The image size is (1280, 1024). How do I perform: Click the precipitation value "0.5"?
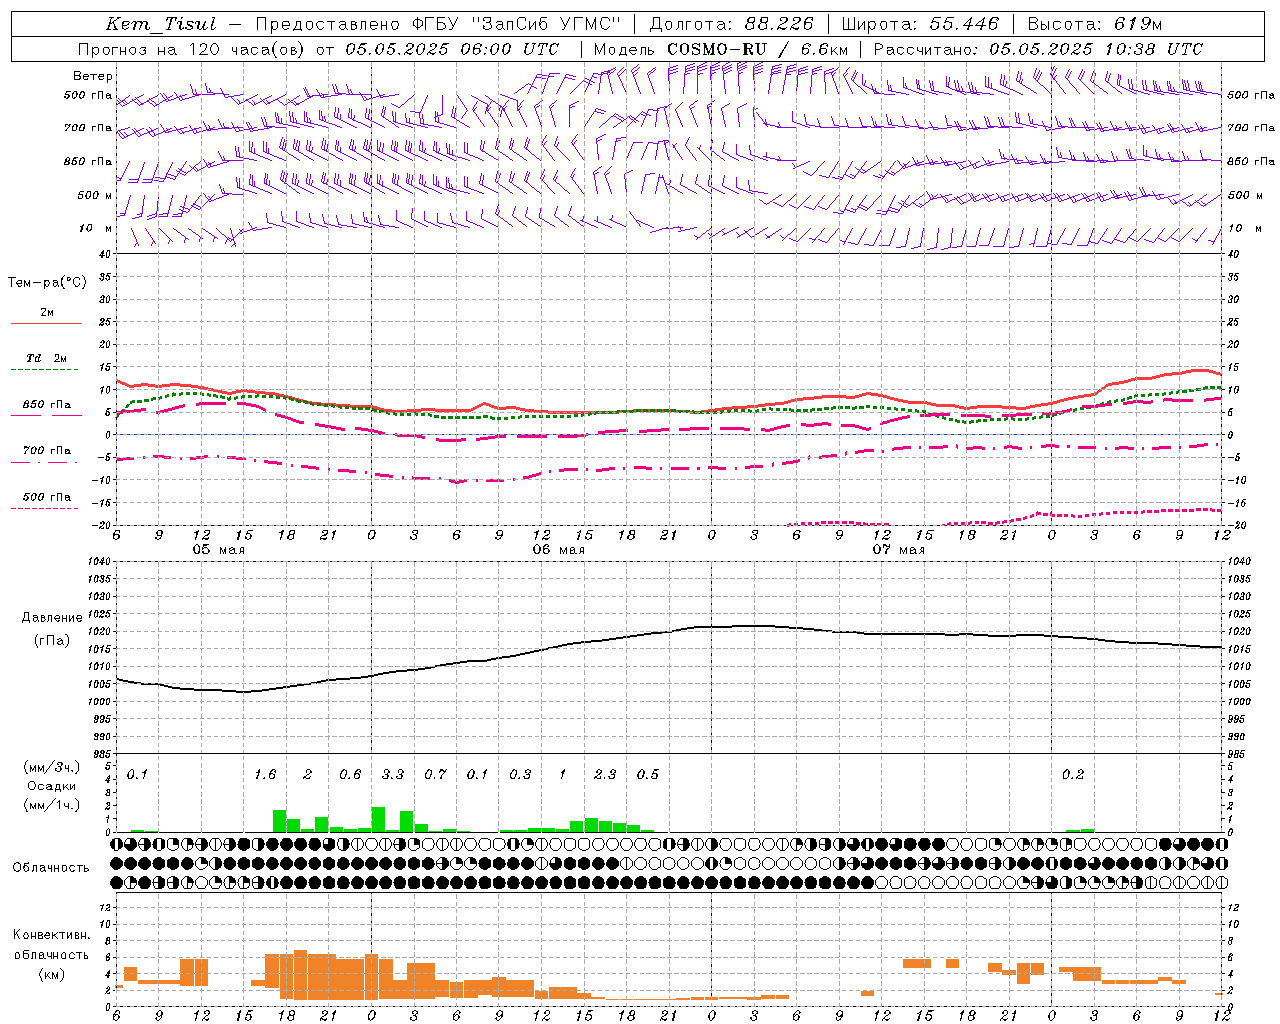[x=648, y=774]
